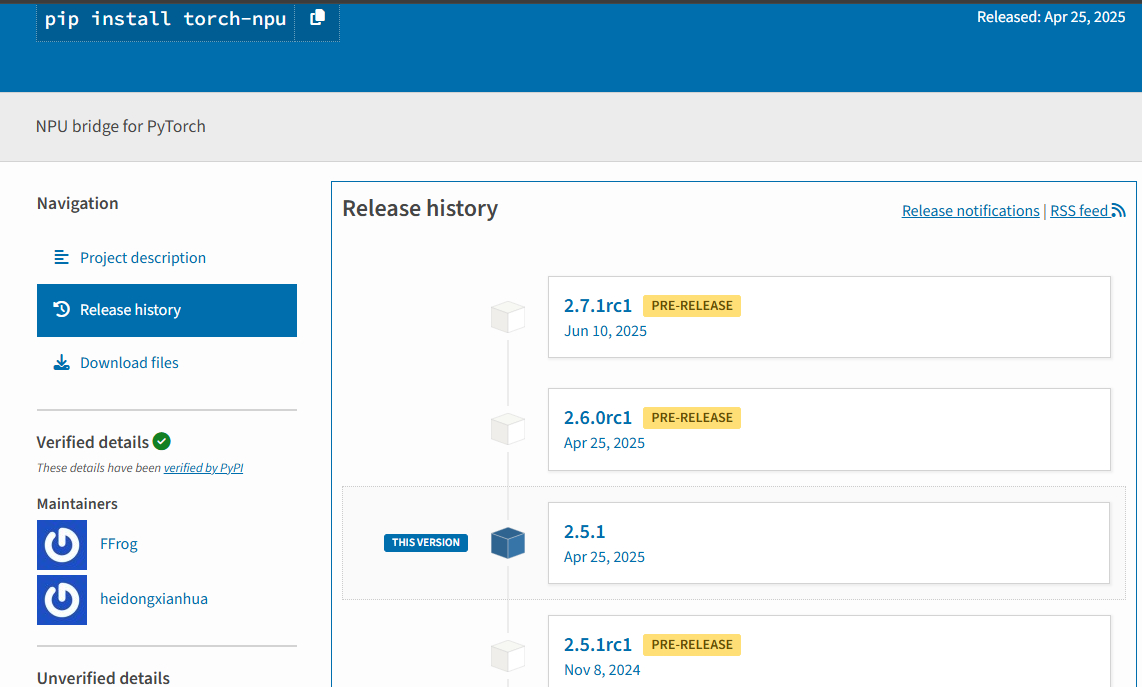Open the 2.7.1rc1 release card
This screenshot has width=1142, height=687.
[x=829, y=317]
